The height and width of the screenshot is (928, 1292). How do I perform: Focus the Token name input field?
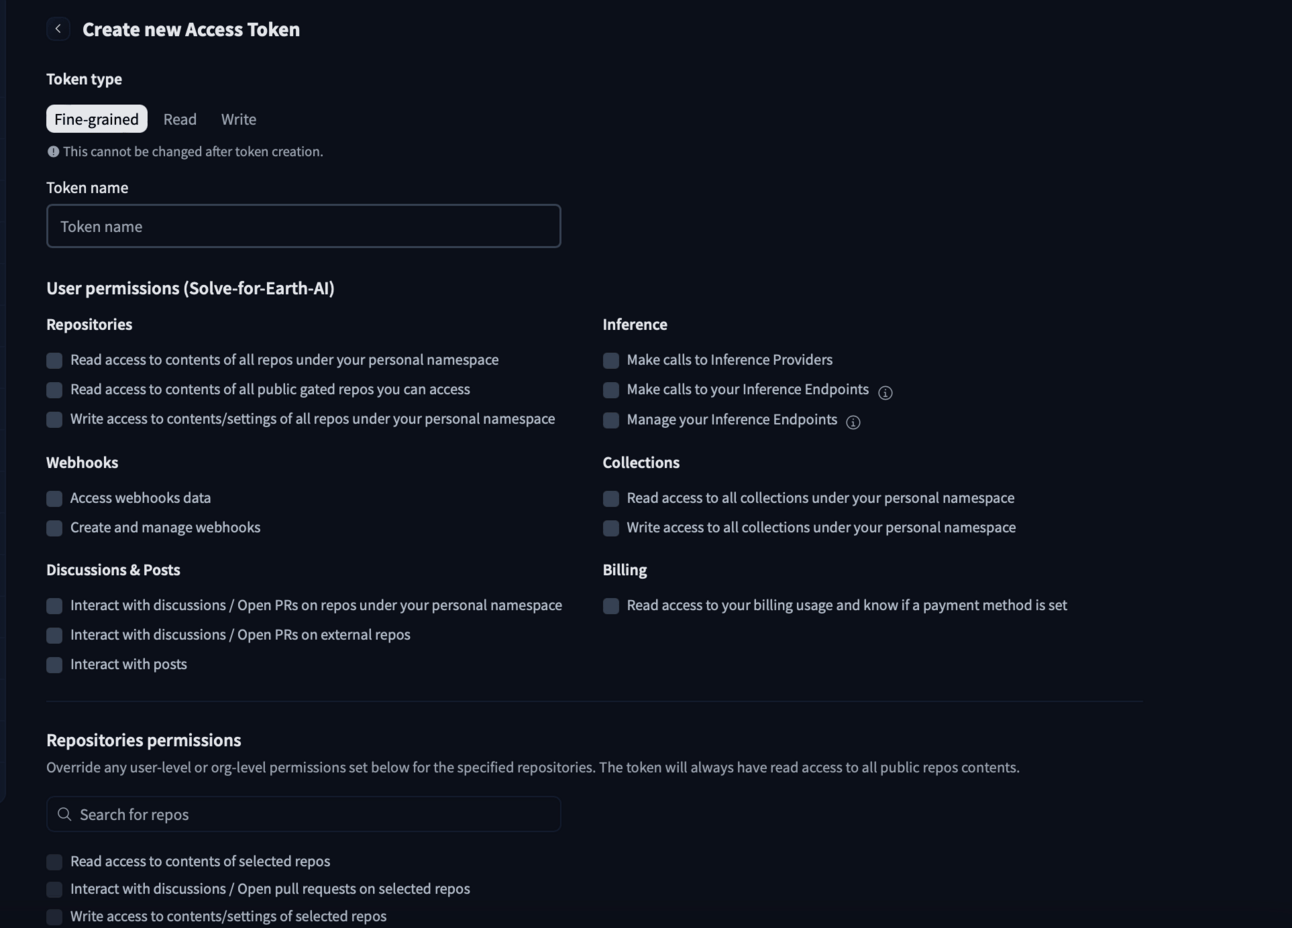tap(303, 226)
